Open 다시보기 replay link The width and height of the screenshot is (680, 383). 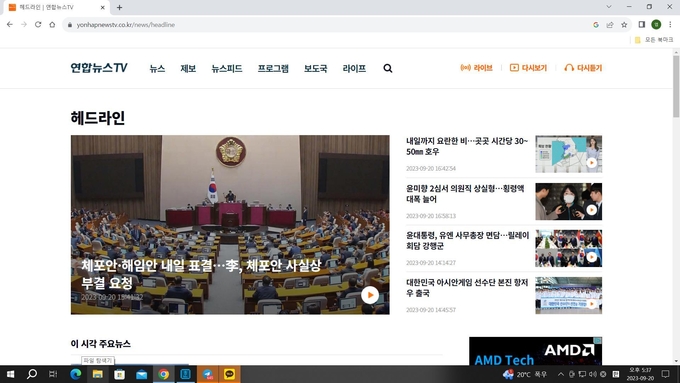click(528, 68)
